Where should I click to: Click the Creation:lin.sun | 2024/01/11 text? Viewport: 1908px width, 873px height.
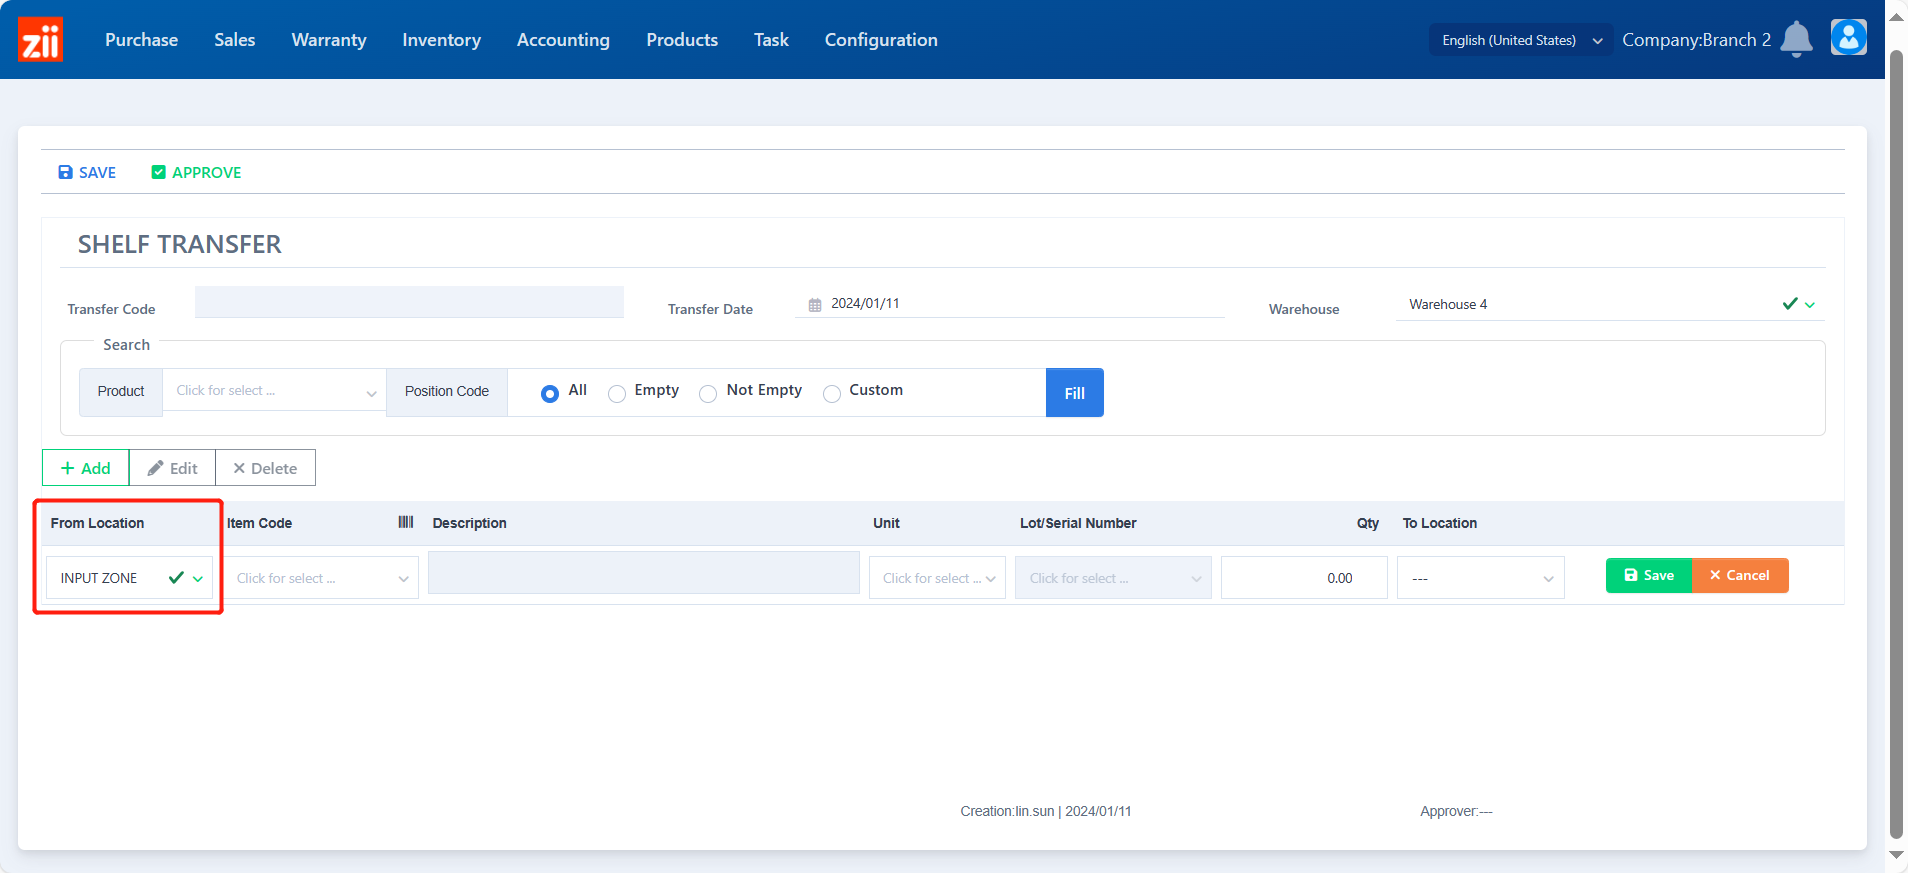(1046, 811)
